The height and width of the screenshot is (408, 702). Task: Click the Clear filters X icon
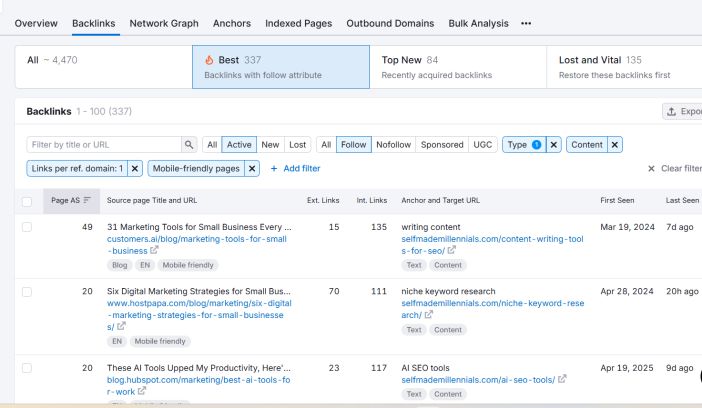(651, 168)
